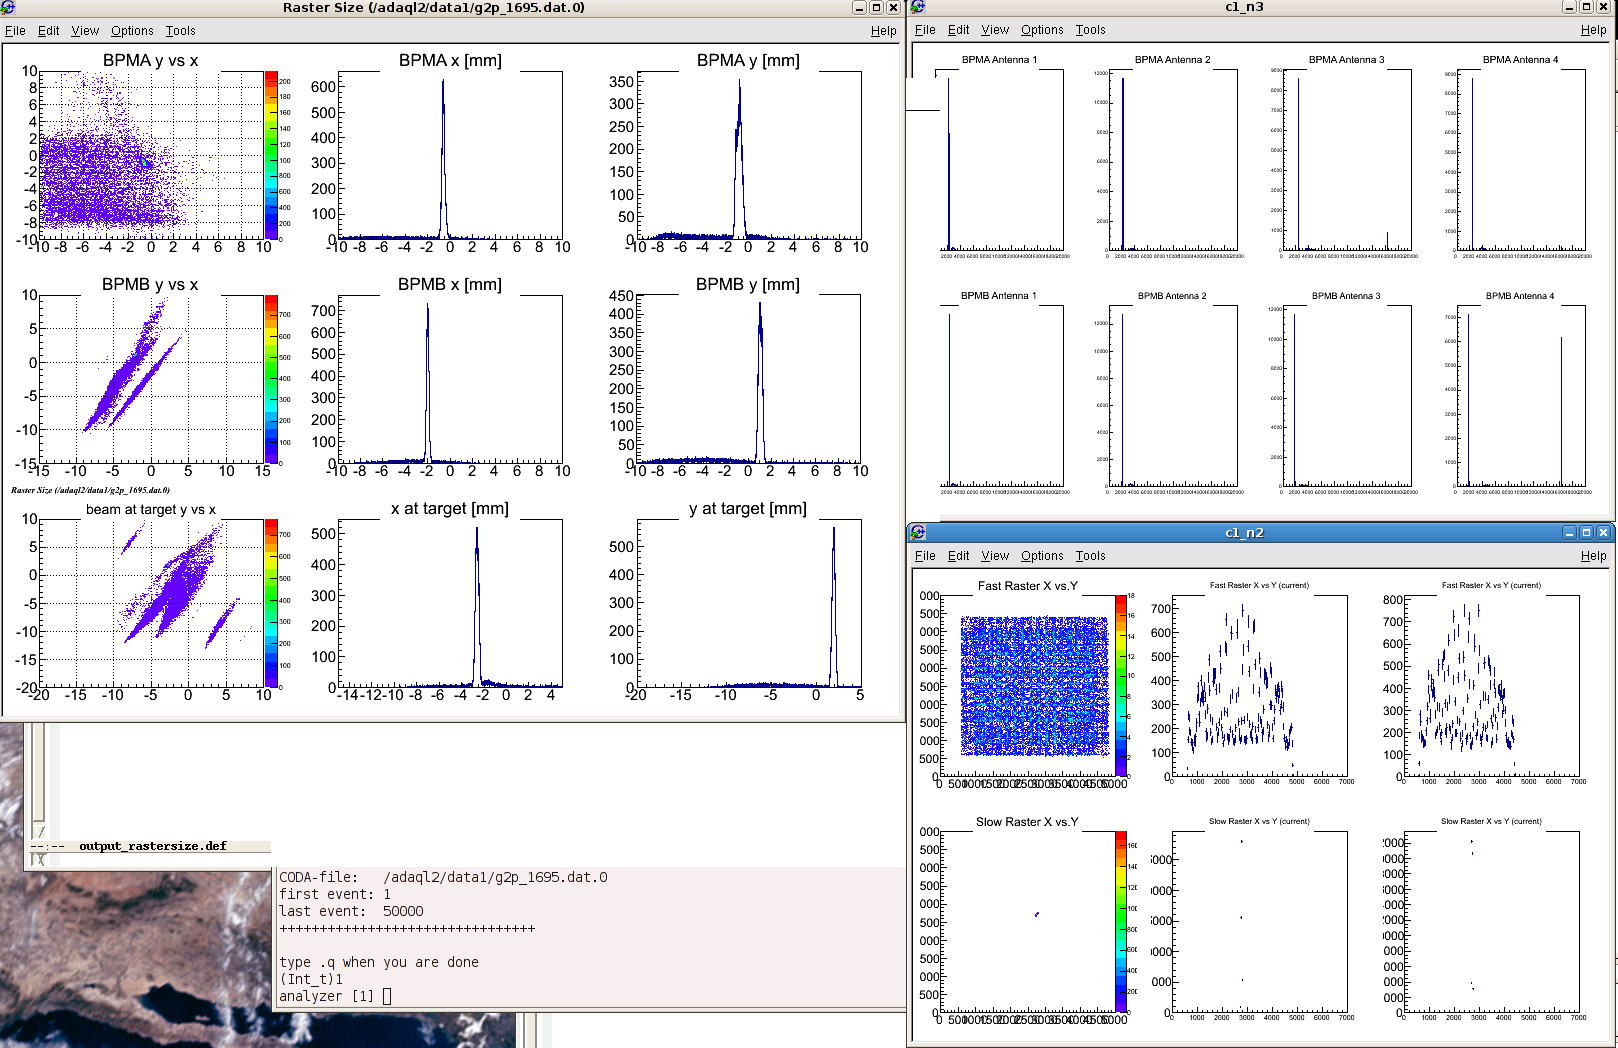Open Edit menu in c1_n2 window
Screen dimensions: 1618x1048
point(958,556)
